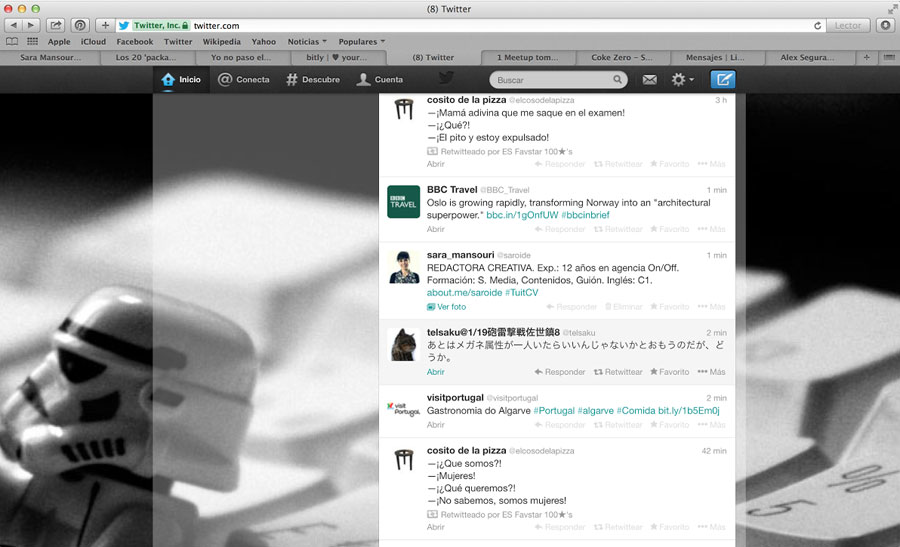Open Descubre hashtag section

313,80
